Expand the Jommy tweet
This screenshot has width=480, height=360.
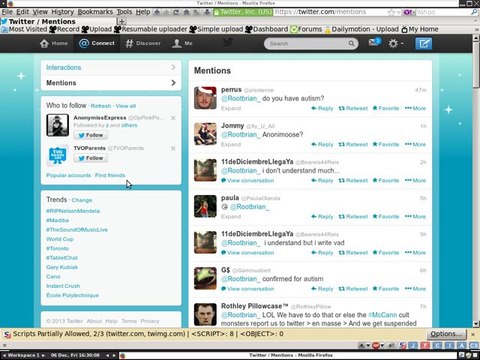tap(231, 144)
